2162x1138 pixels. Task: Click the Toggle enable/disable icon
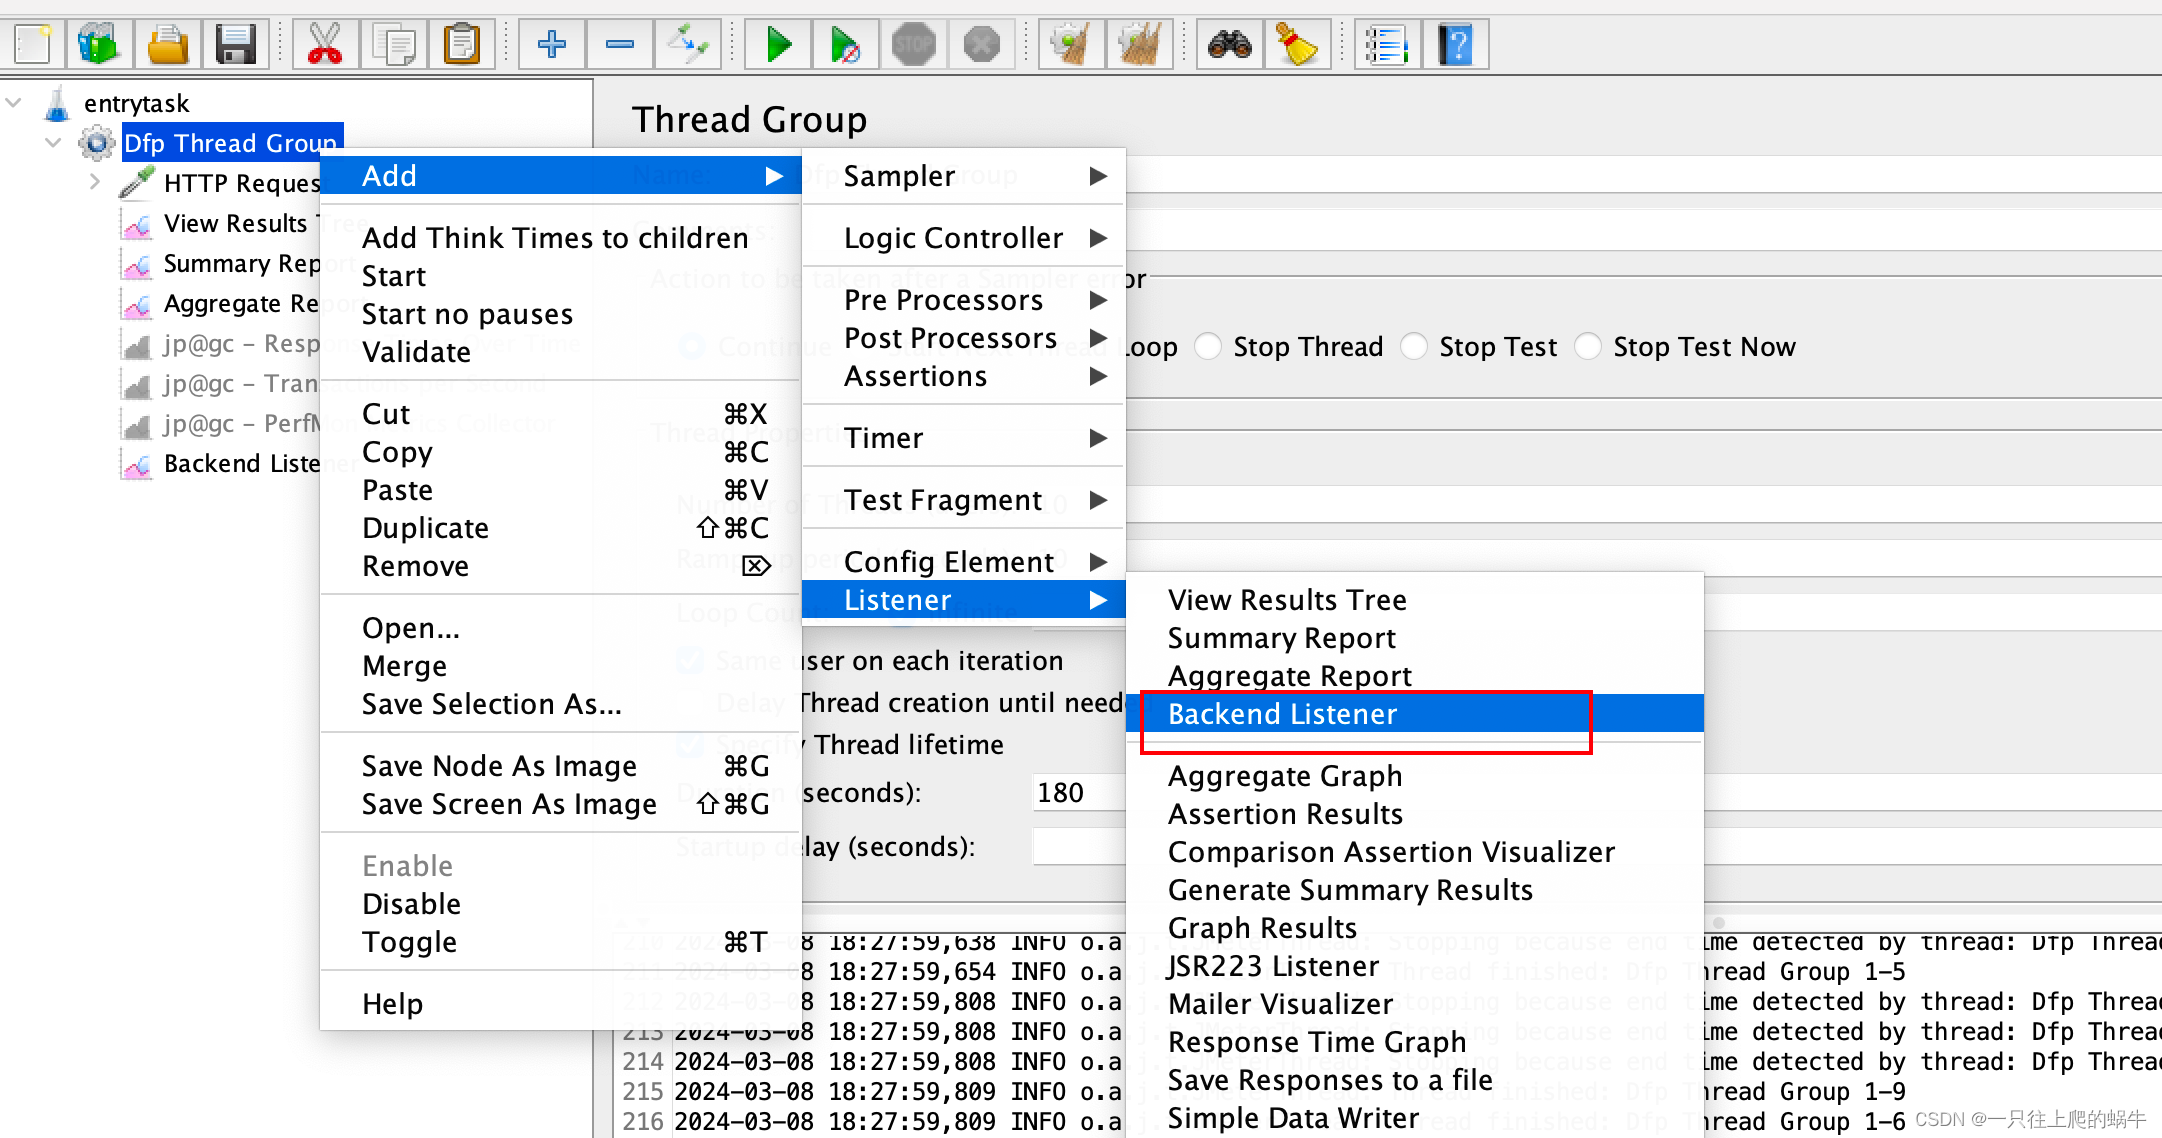point(688,44)
